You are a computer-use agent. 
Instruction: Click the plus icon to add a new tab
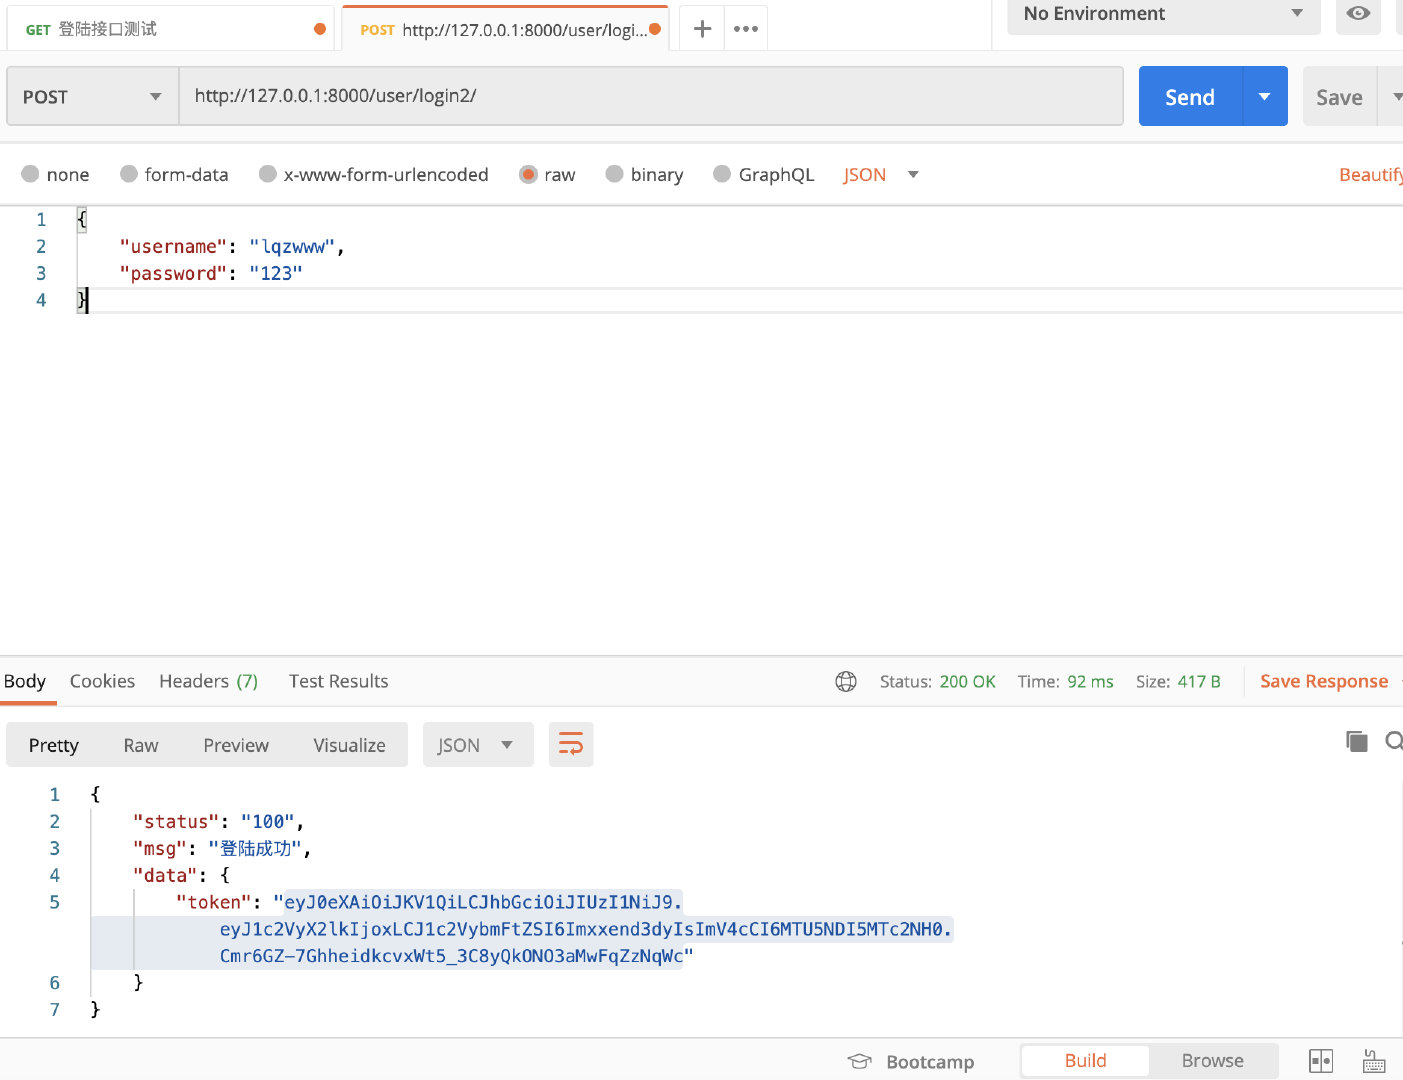[702, 29]
